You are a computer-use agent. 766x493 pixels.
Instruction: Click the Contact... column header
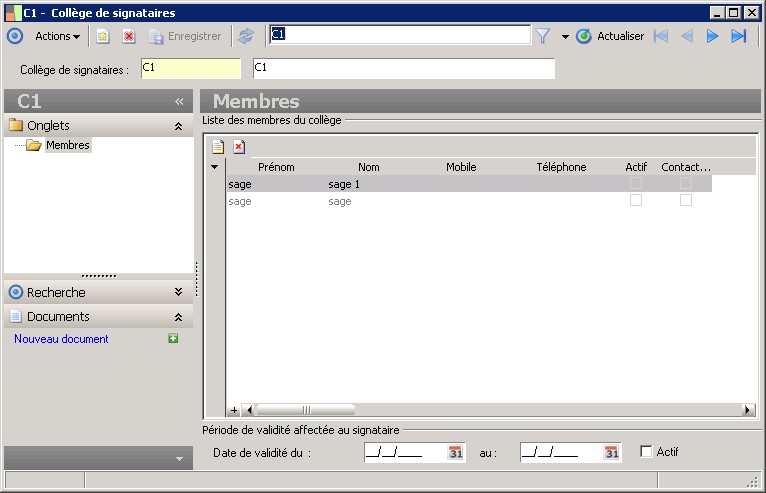(686, 167)
